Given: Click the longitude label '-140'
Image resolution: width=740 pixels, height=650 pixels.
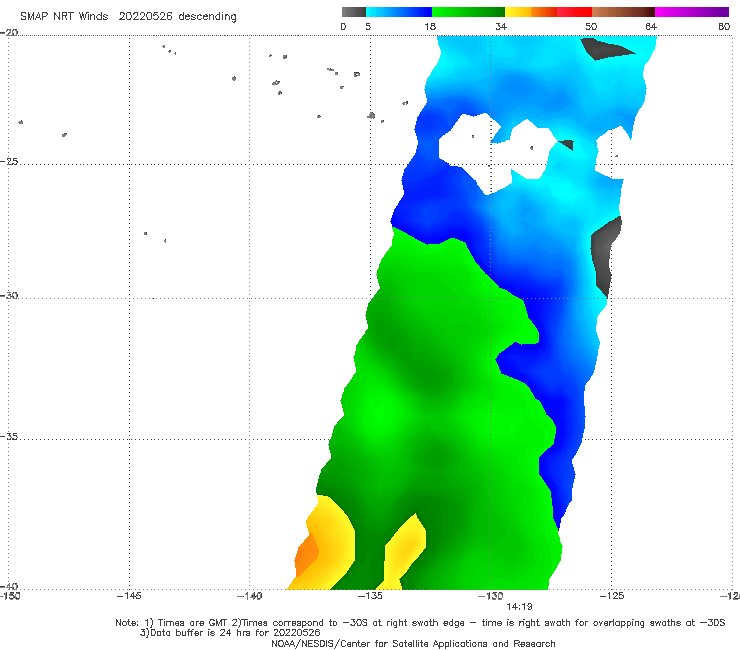Looking at the screenshot, I should tap(249, 596).
